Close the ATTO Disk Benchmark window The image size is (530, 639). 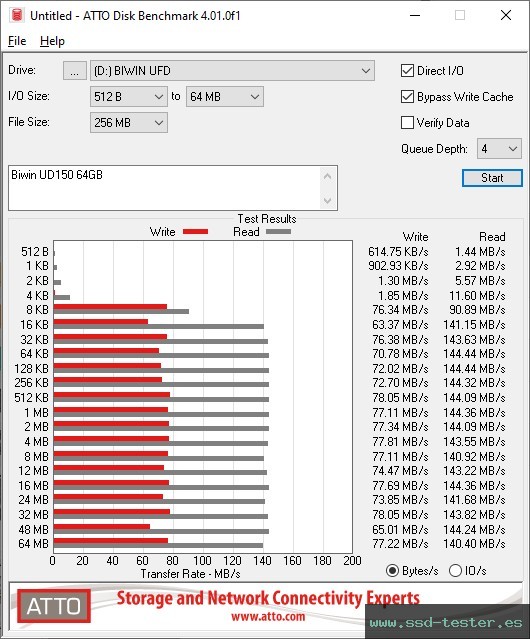pyautogui.click(x=506, y=15)
